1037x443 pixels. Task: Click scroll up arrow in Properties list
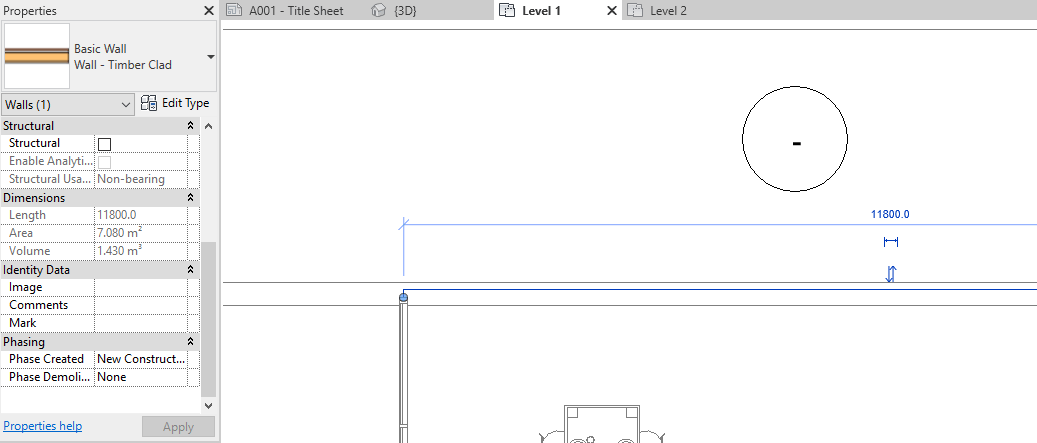click(x=208, y=126)
